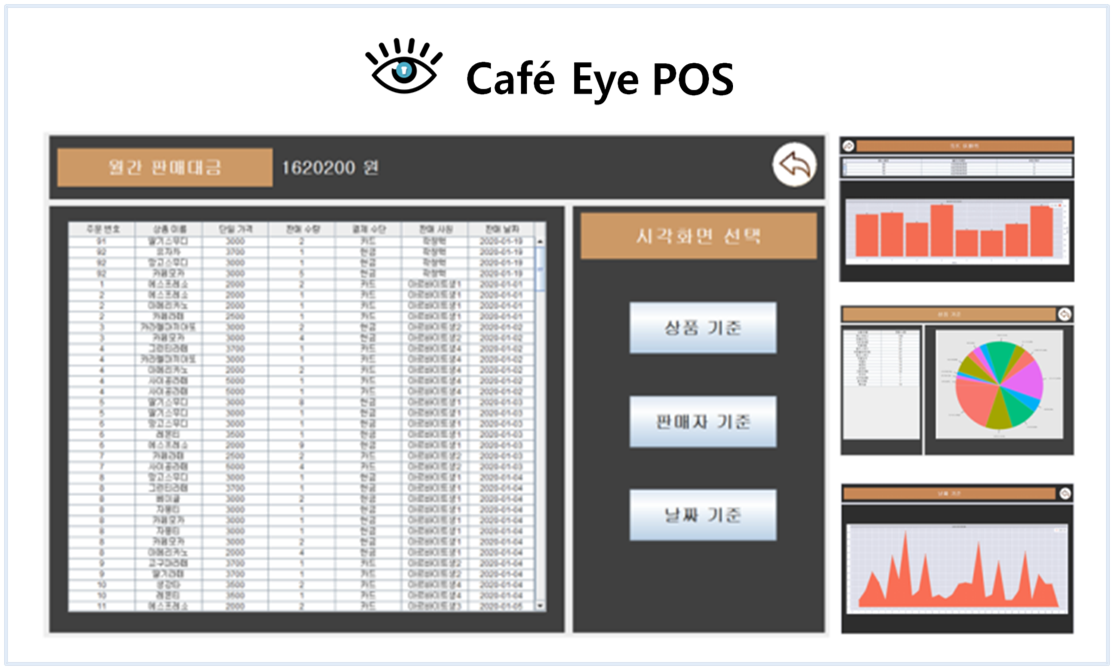Screen dimensions: 1112x668
Task: Select the 주문 번호 column header
Action: coord(101,229)
